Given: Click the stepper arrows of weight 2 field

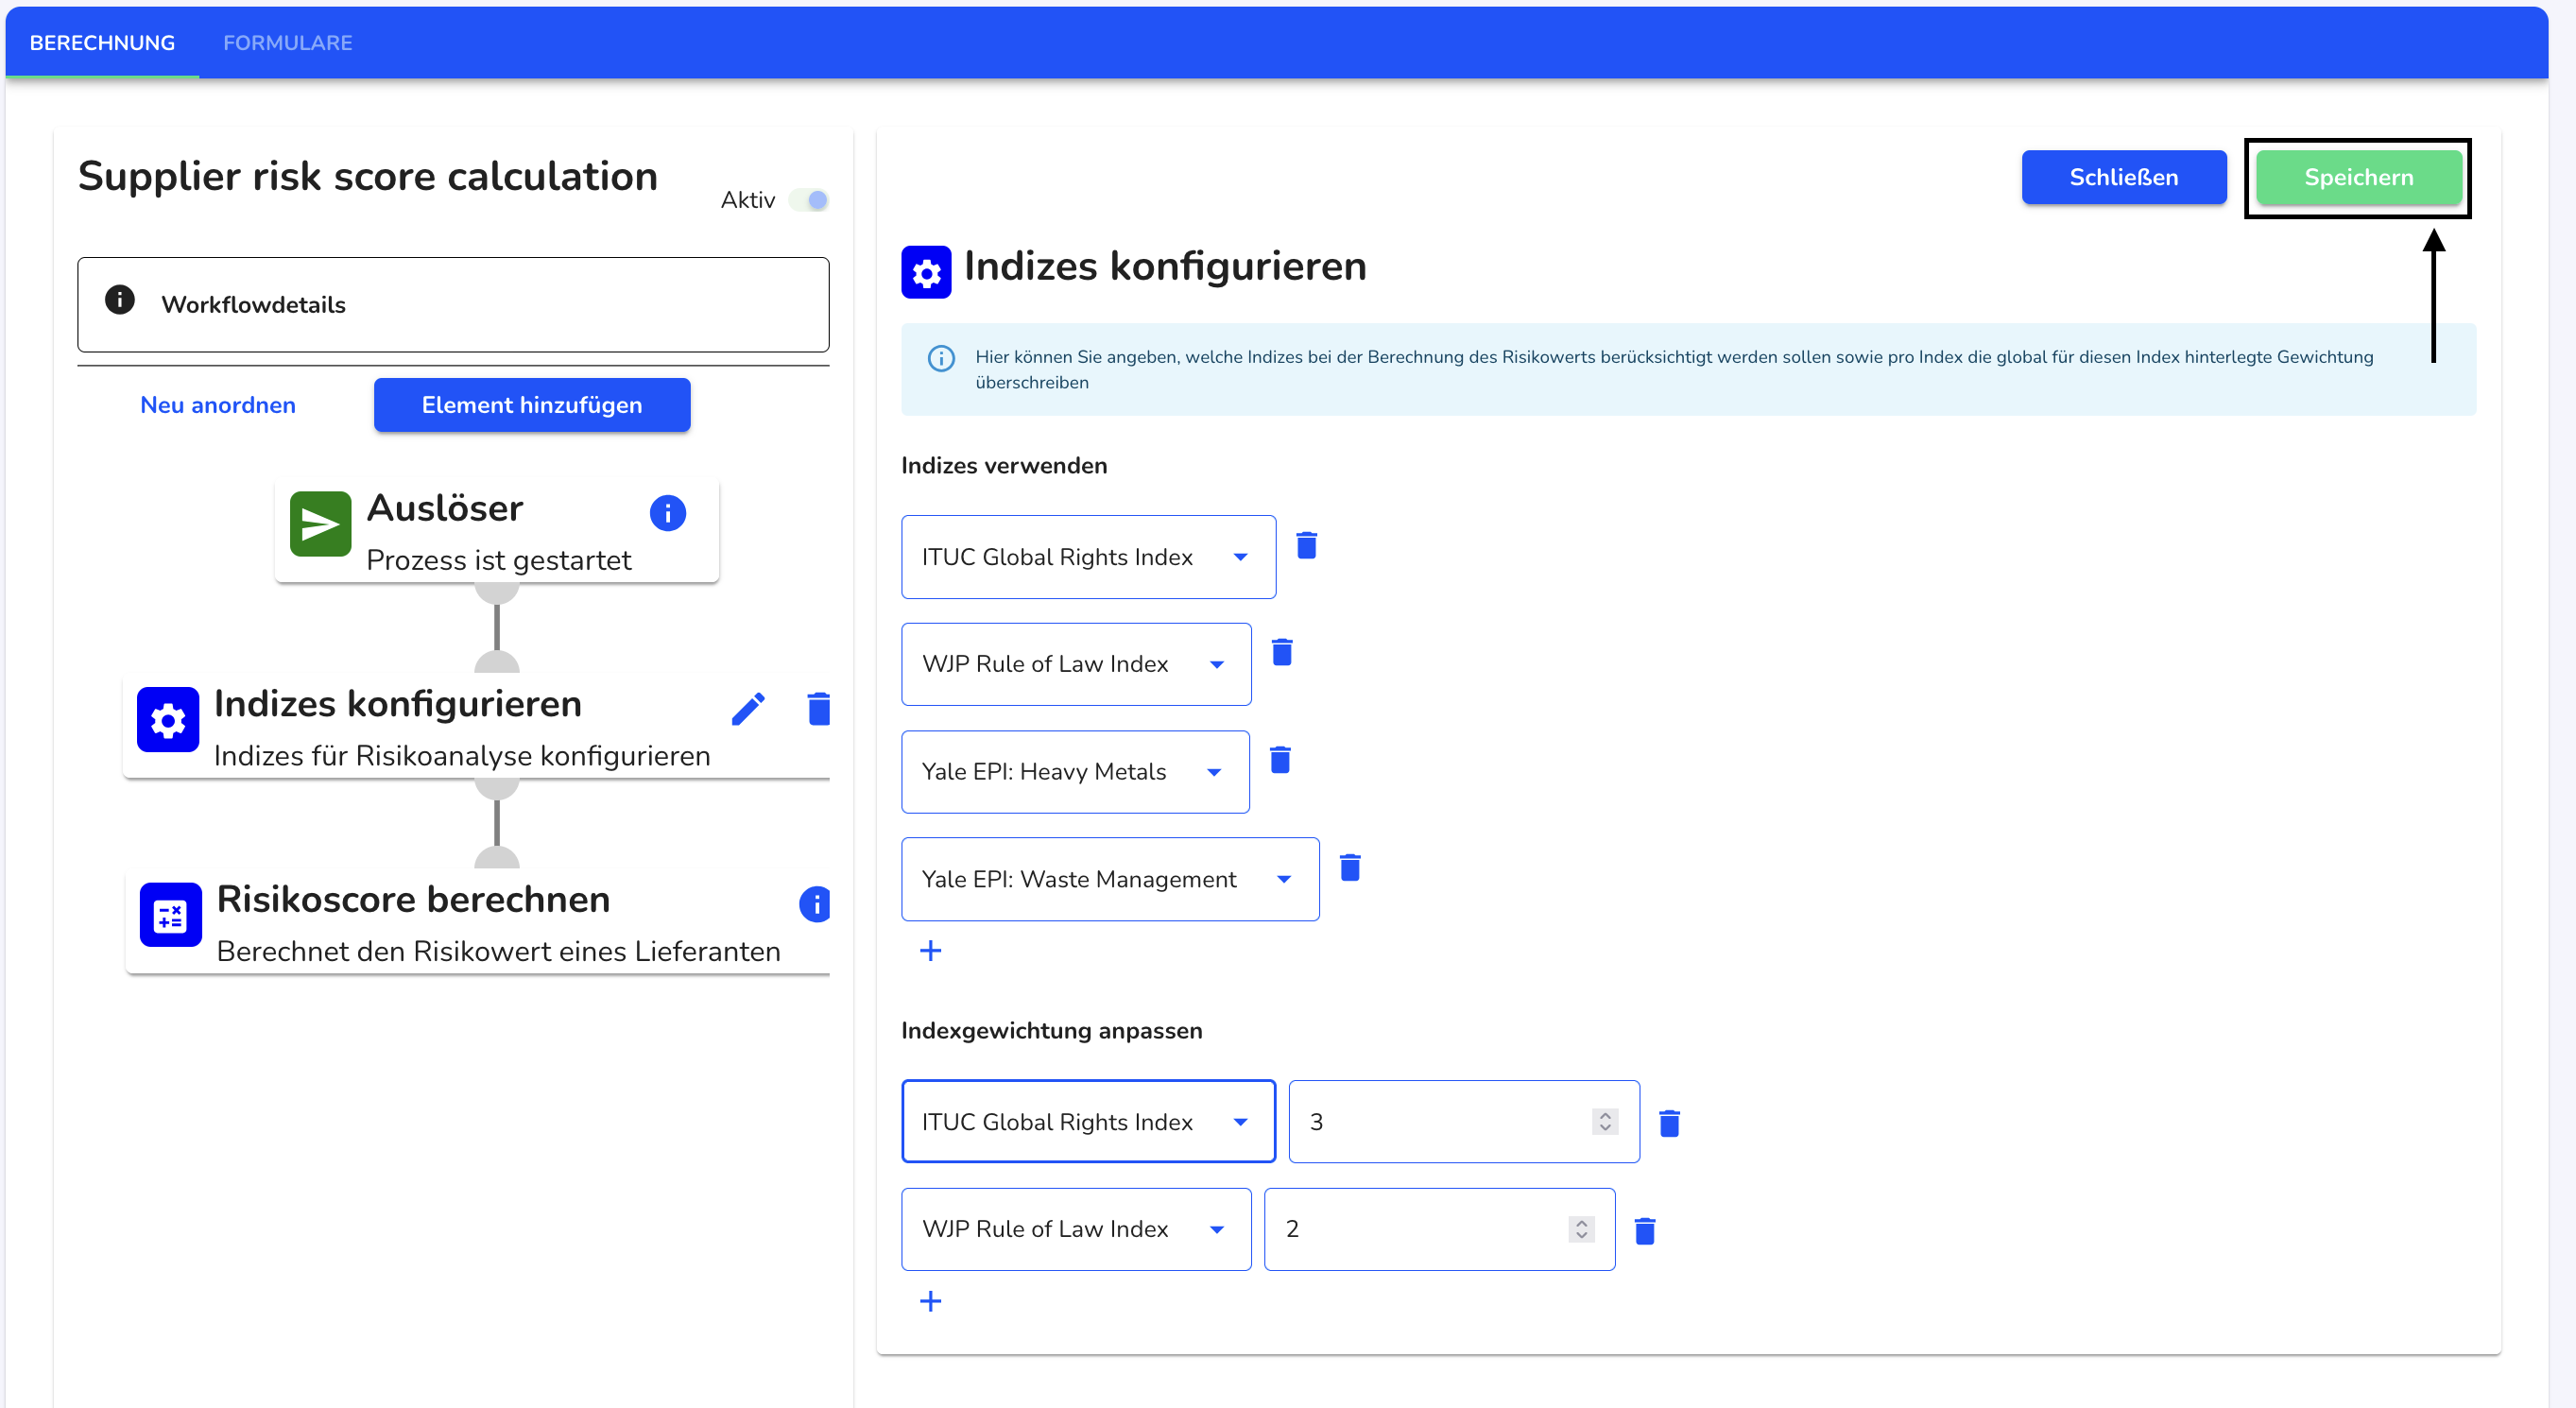Looking at the screenshot, I should pos(1581,1229).
